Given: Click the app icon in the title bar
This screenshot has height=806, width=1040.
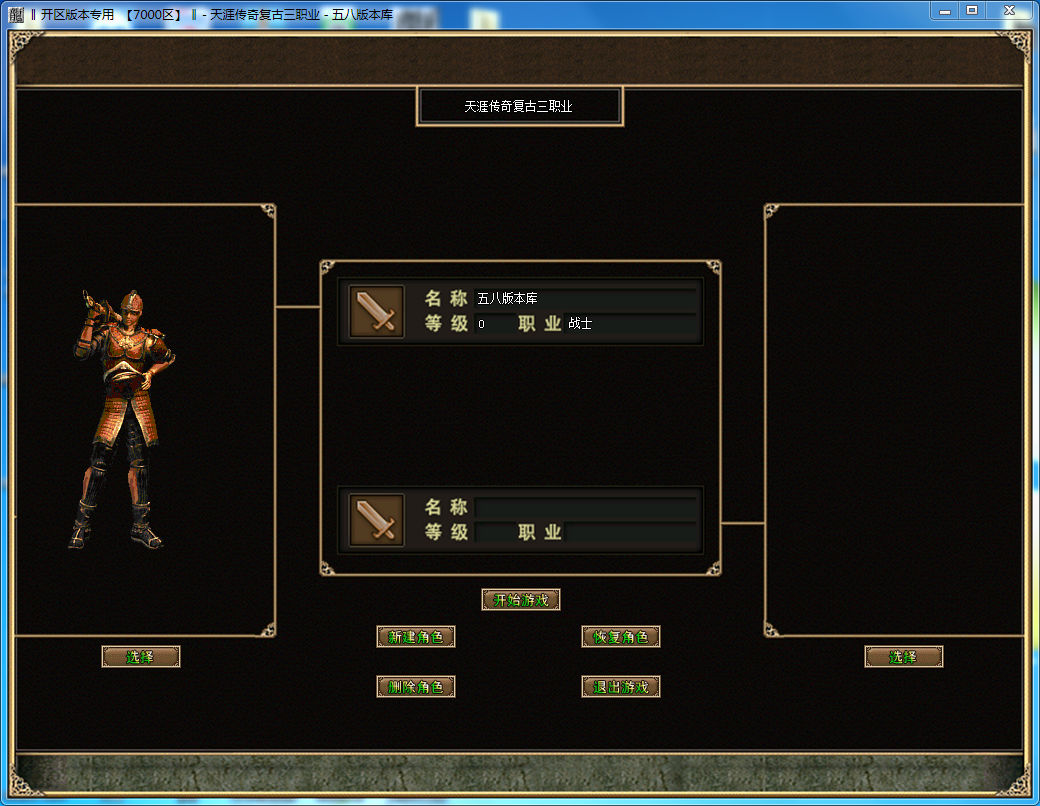Looking at the screenshot, I should 17,15.
